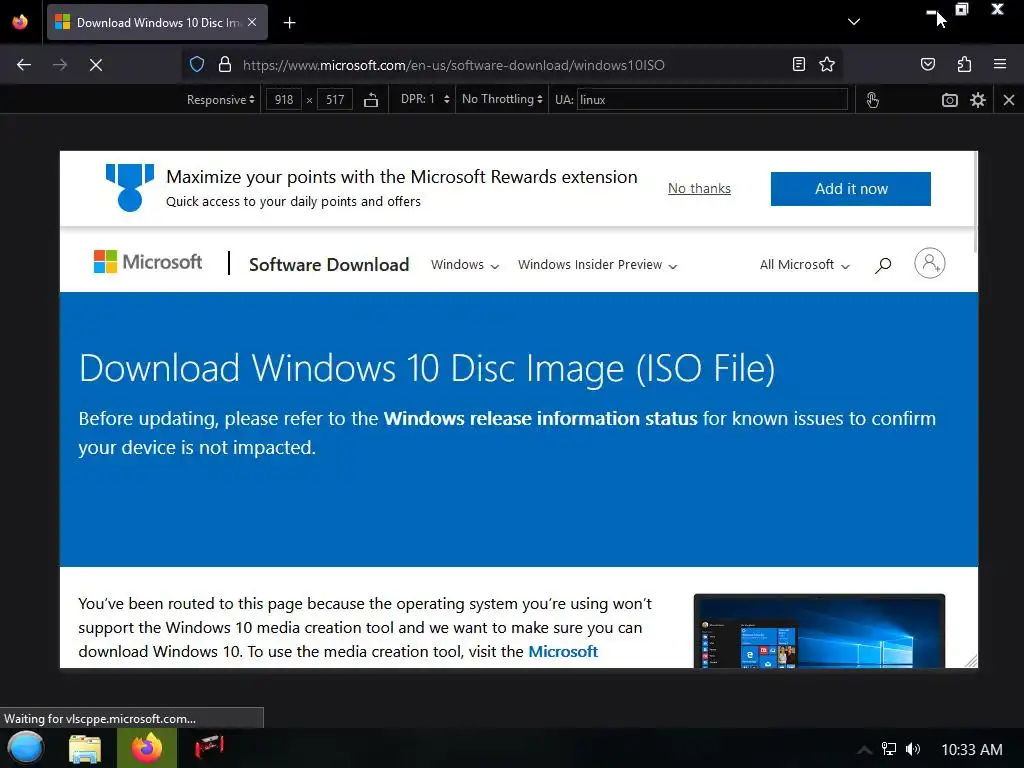The image size is (1024, 768).
Task: Open tracking protection shield icon
Action: (197, 65)
